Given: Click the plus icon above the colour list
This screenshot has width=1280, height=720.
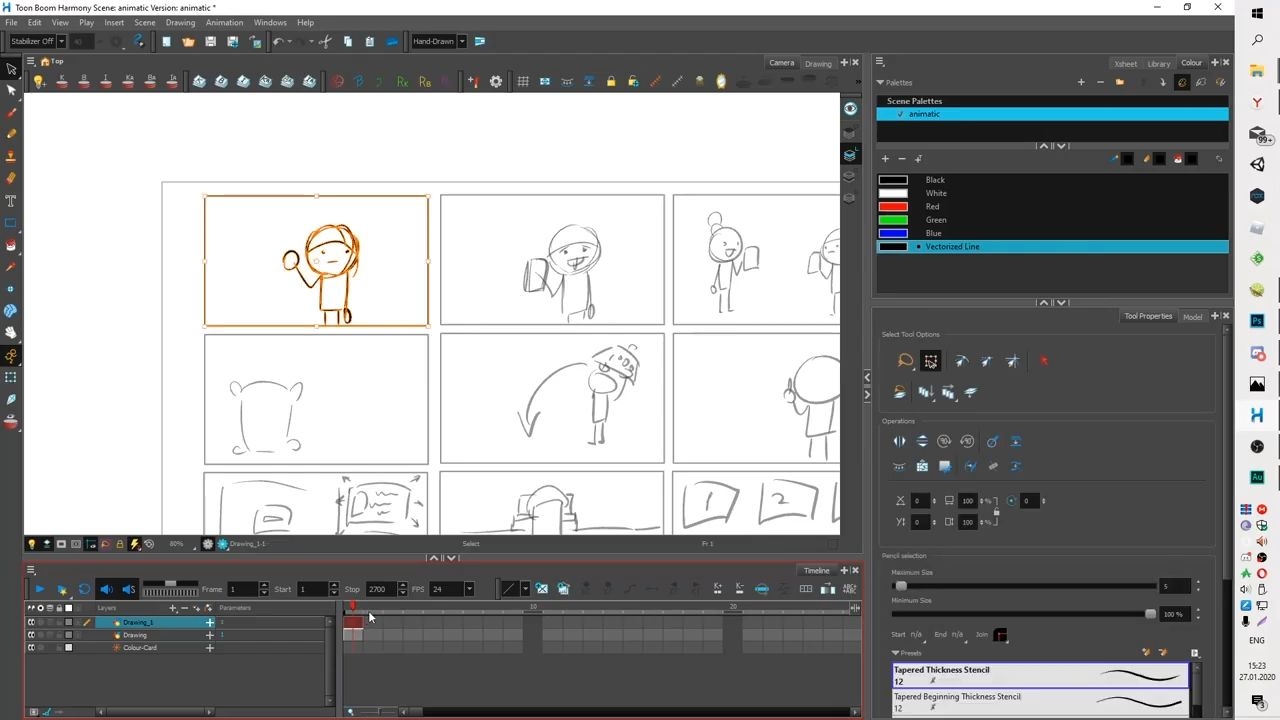Looking at the screenshot, I should [x=885, y=158].
